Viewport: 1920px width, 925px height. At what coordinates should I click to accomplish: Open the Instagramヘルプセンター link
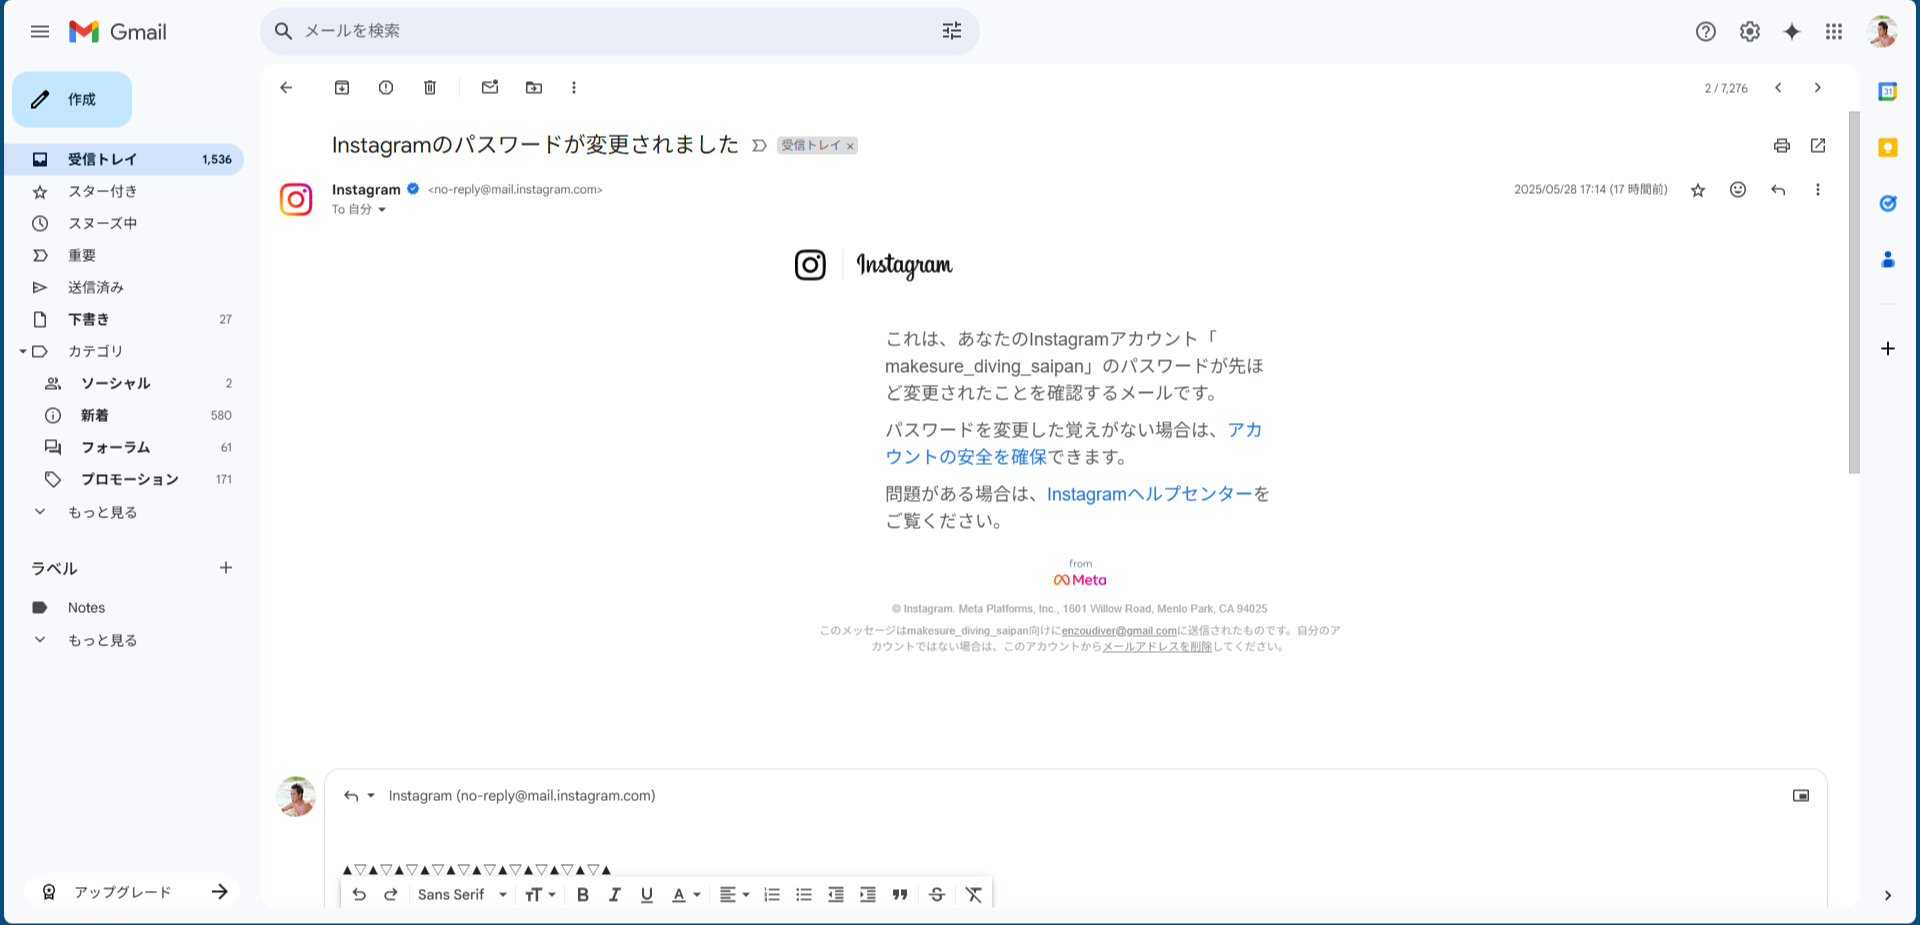1149,494
